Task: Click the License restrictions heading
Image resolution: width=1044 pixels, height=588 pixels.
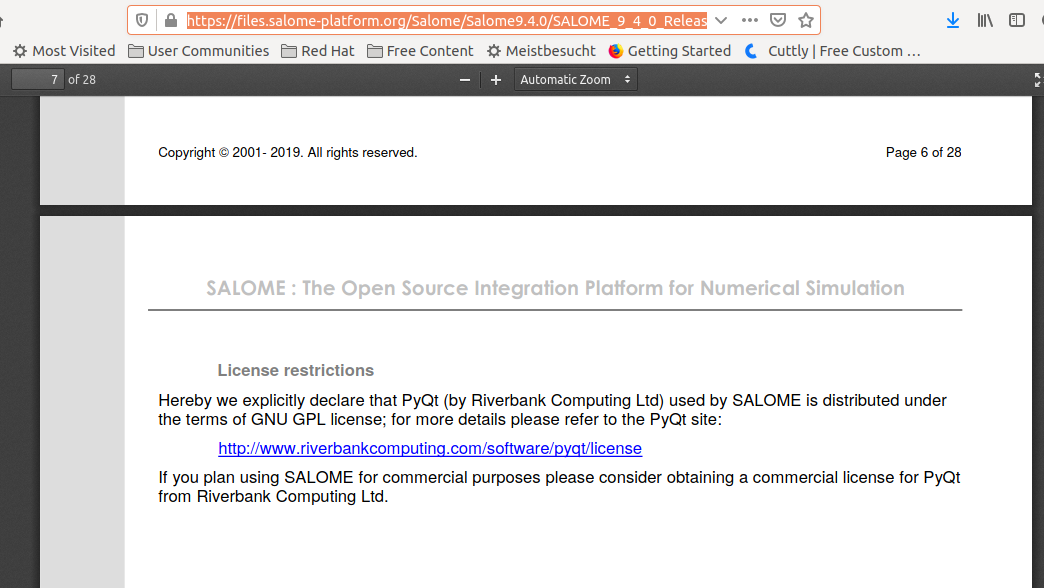Action: tap(296, 370)
